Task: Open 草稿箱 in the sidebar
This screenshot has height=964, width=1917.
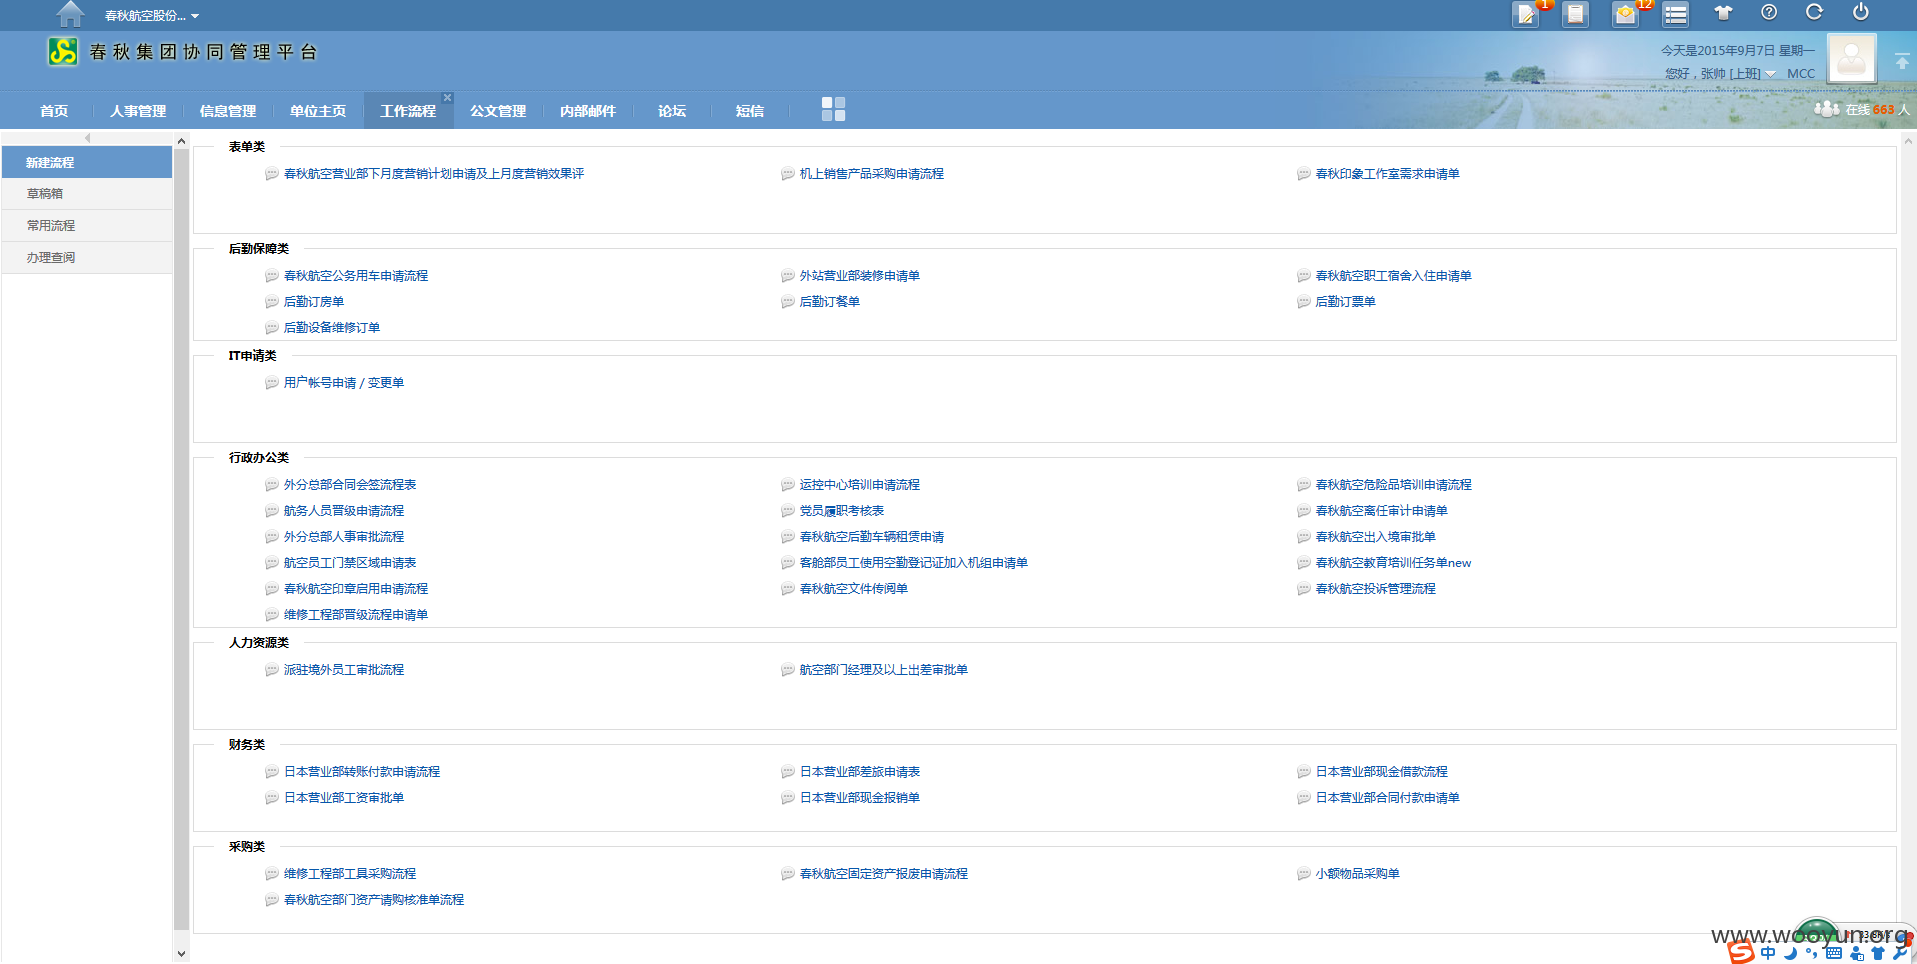Action: (x=87, y=194)
